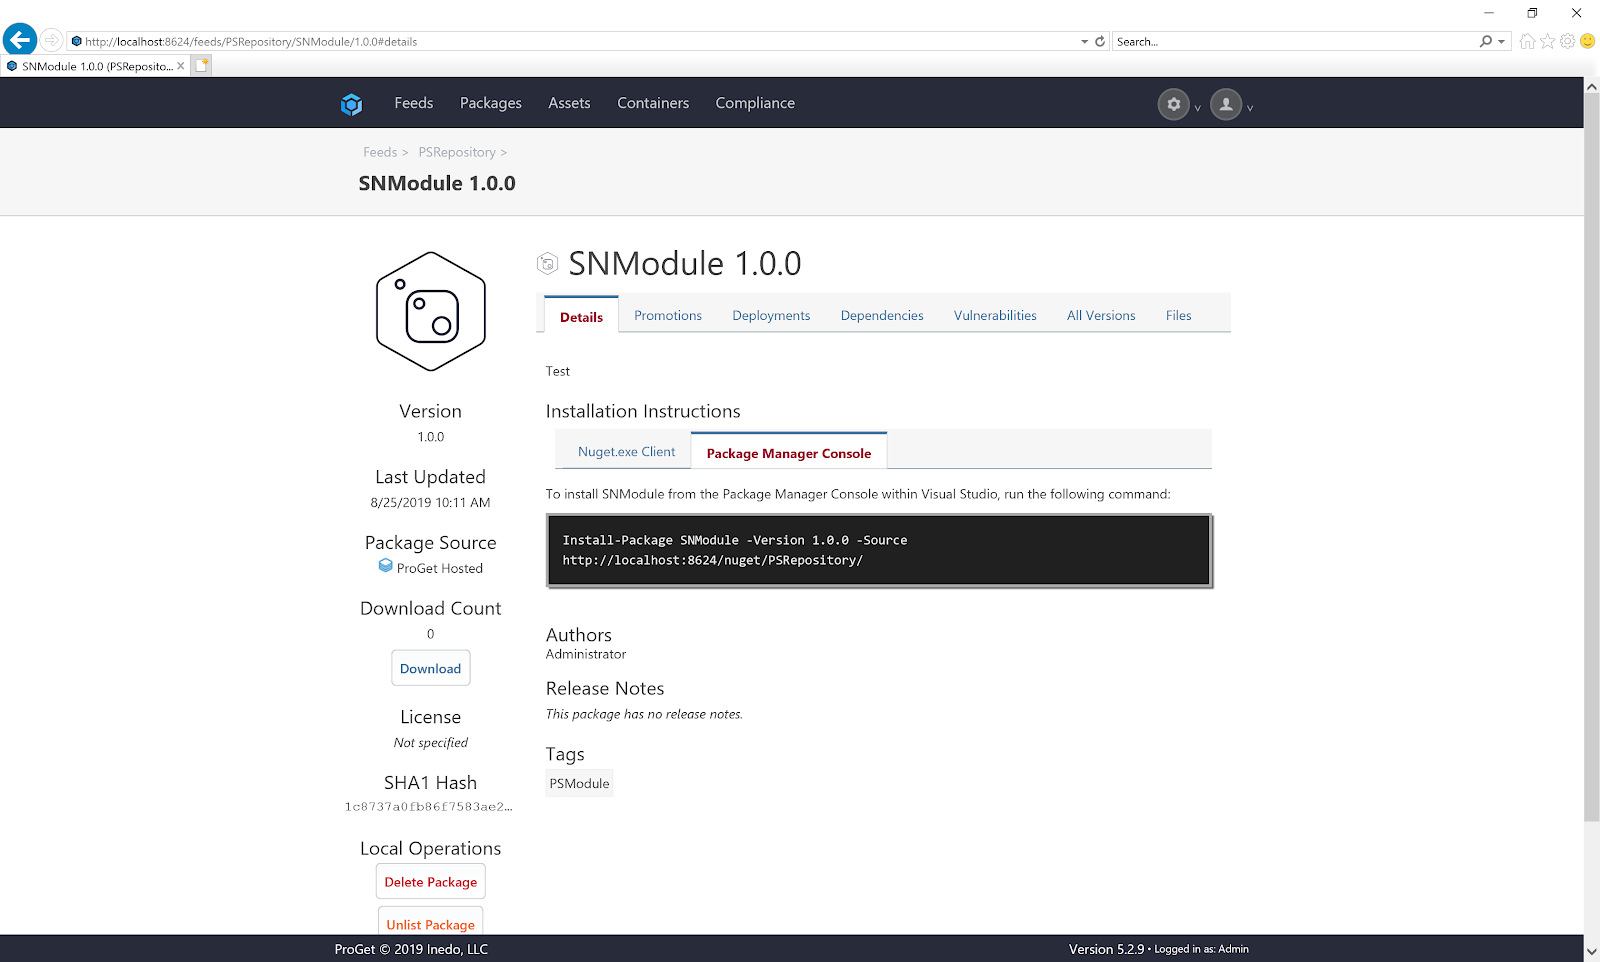The image size is (1600, 962).
Task: Click the smiley feedback icon
Action: coord(1587,41)
